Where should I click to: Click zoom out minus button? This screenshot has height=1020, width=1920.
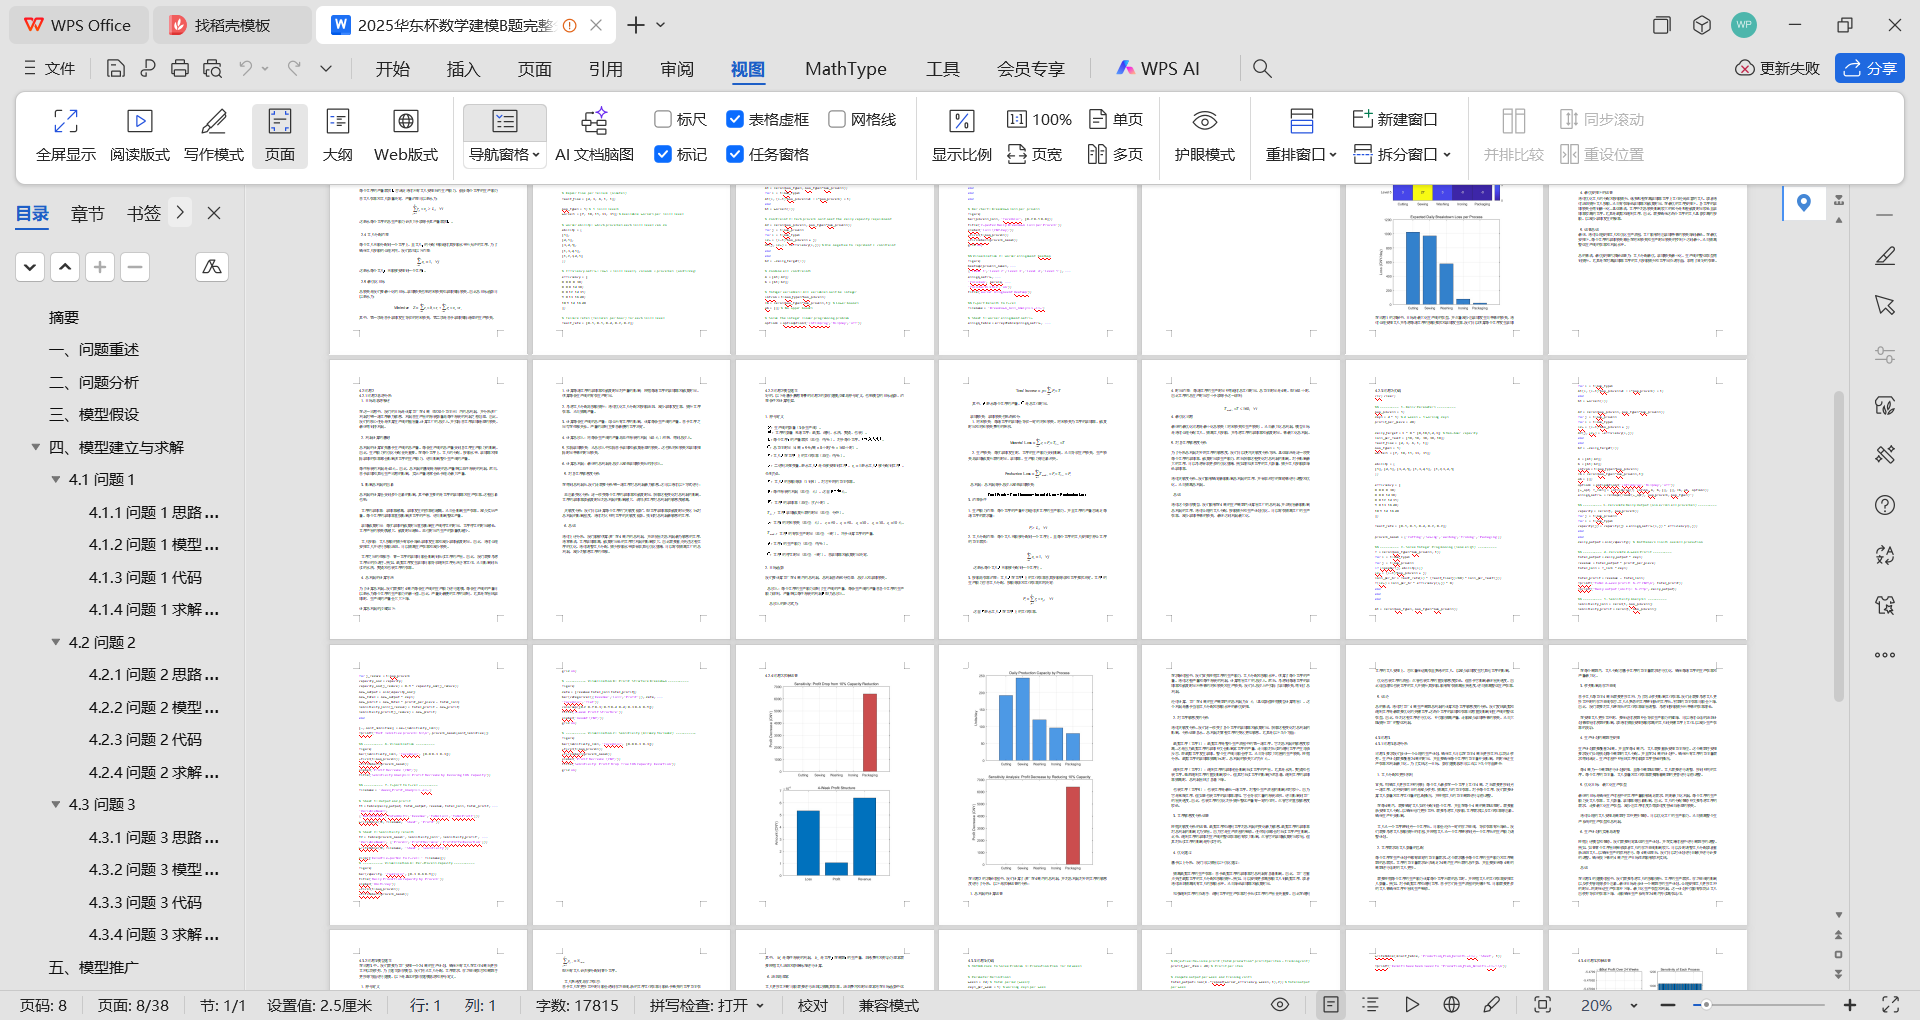click(x=1668, y=1005)
